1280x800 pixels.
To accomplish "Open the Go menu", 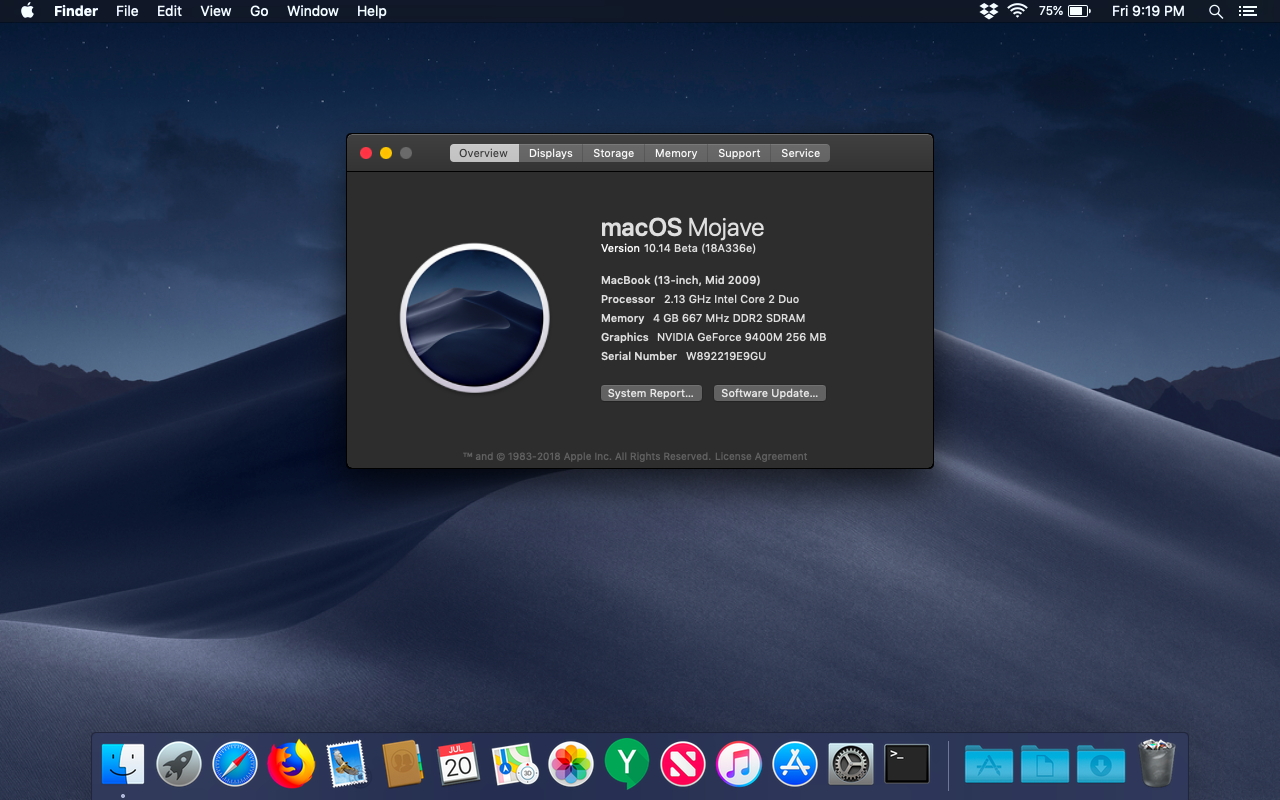I will (x=259, y=11).
